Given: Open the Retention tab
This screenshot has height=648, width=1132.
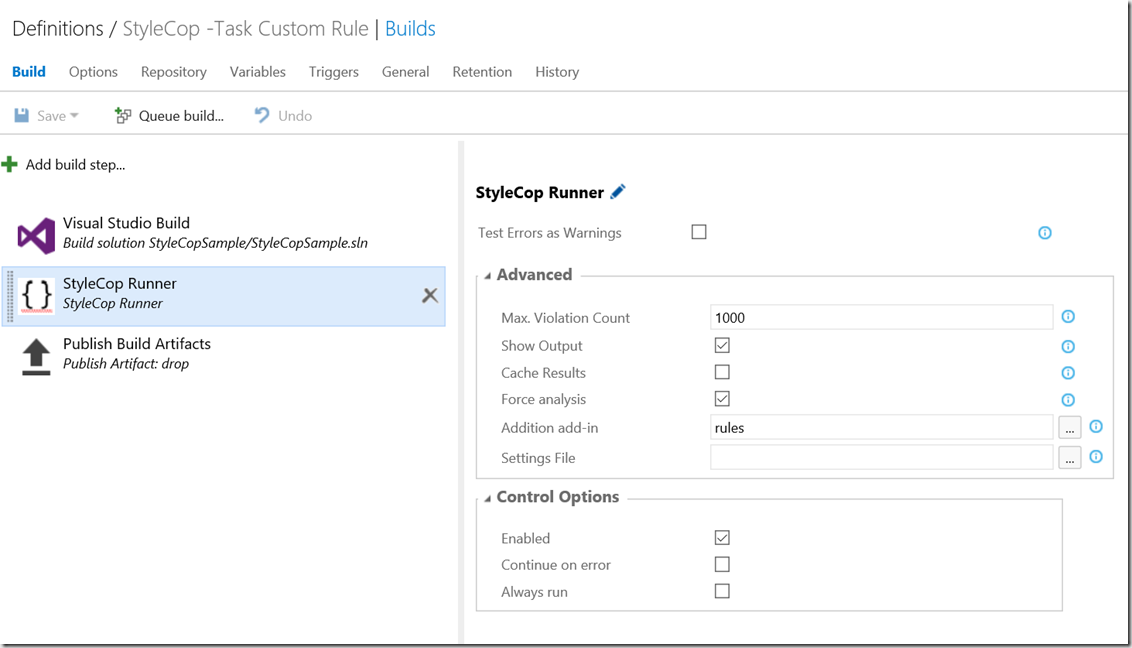Looking at the screenshot, I should coord(482,71).
